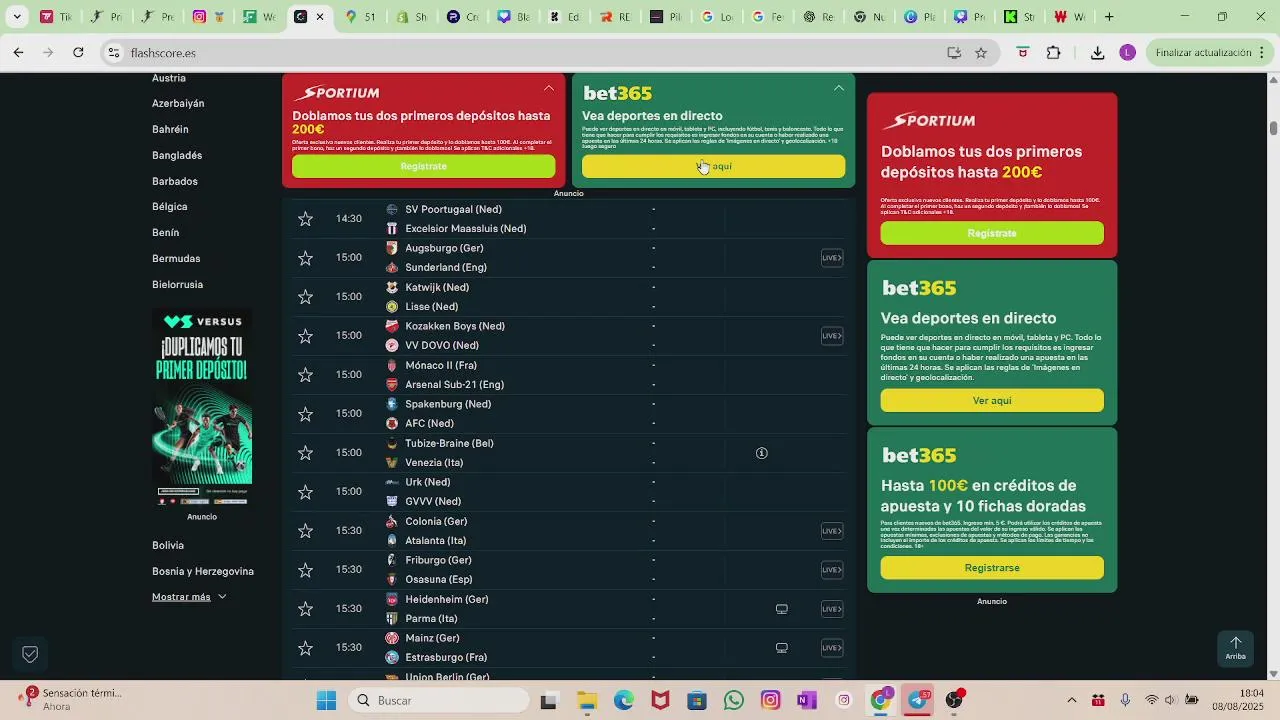Collapse the Sportium top banner ad
The image size is (1280, 720).
(x=549, y=88)
